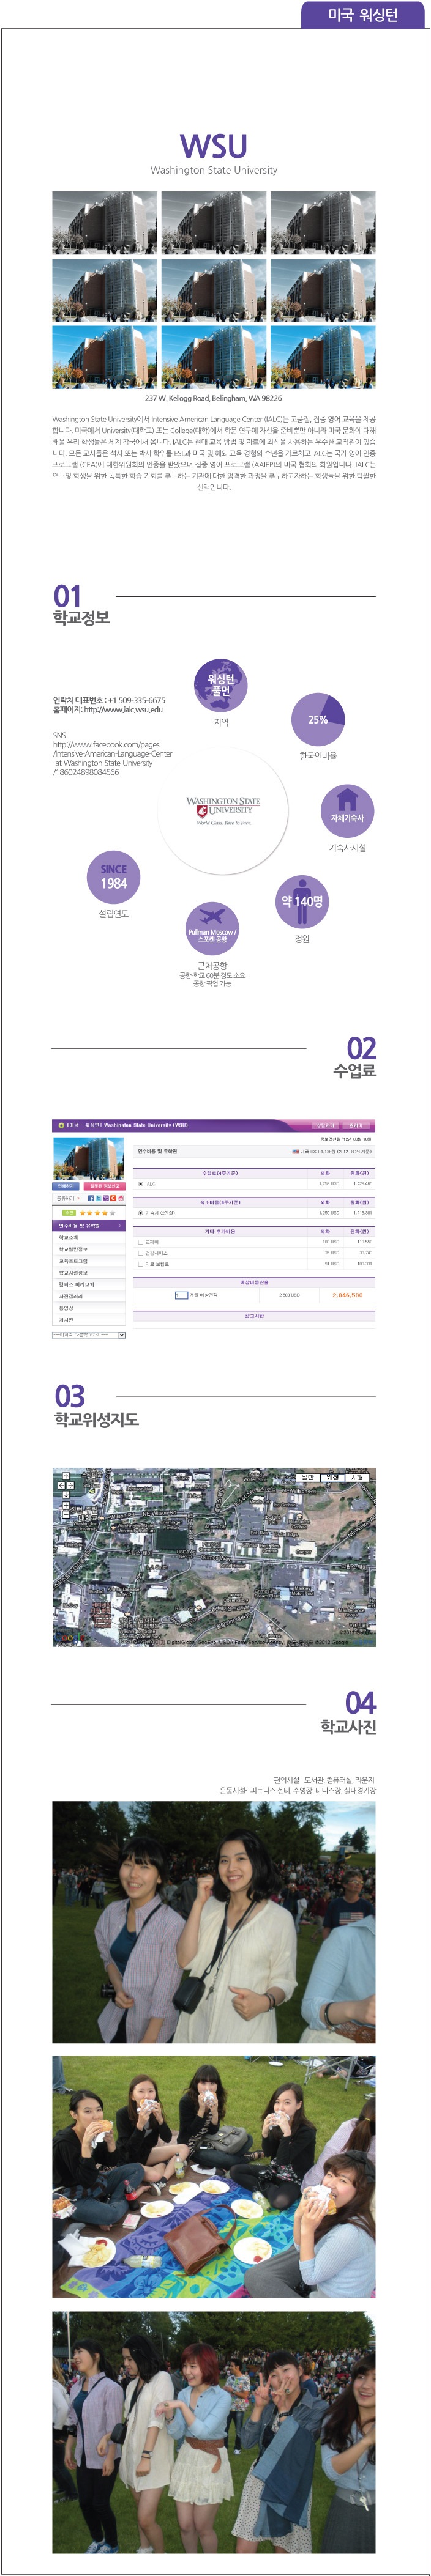Click the large WSU title heading

tap(213, 146)
